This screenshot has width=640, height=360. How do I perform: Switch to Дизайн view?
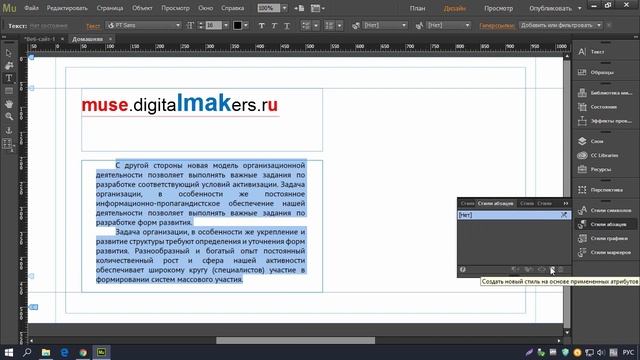(454, 8)
